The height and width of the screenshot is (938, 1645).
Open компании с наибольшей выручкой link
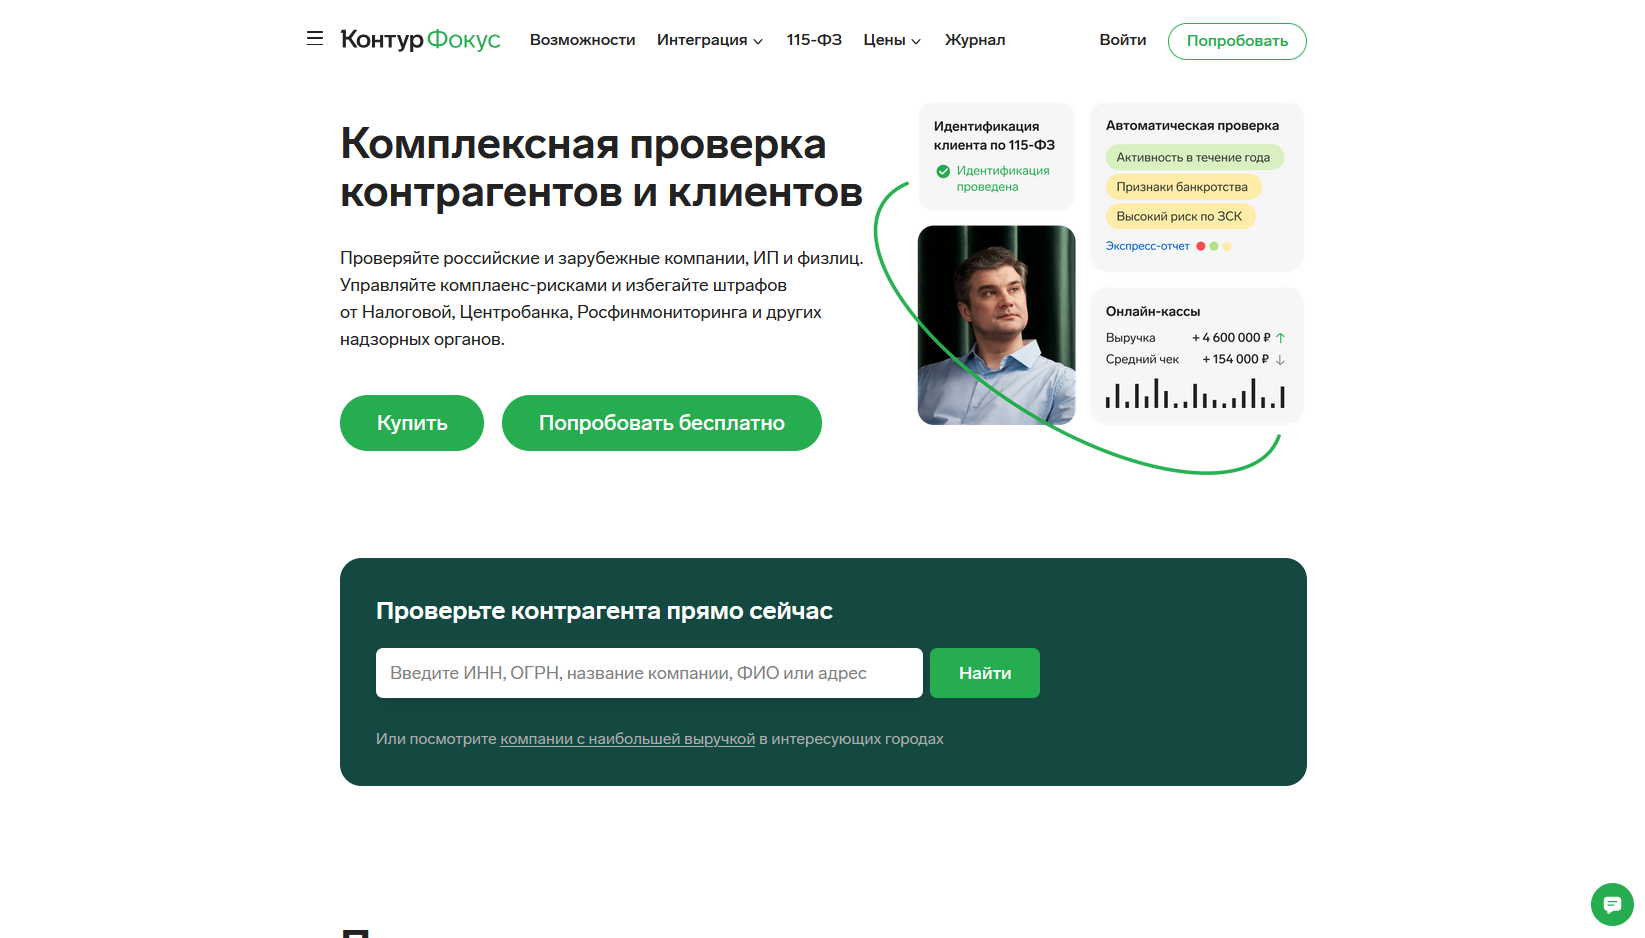pyautogui.click(x=628, y=739)
